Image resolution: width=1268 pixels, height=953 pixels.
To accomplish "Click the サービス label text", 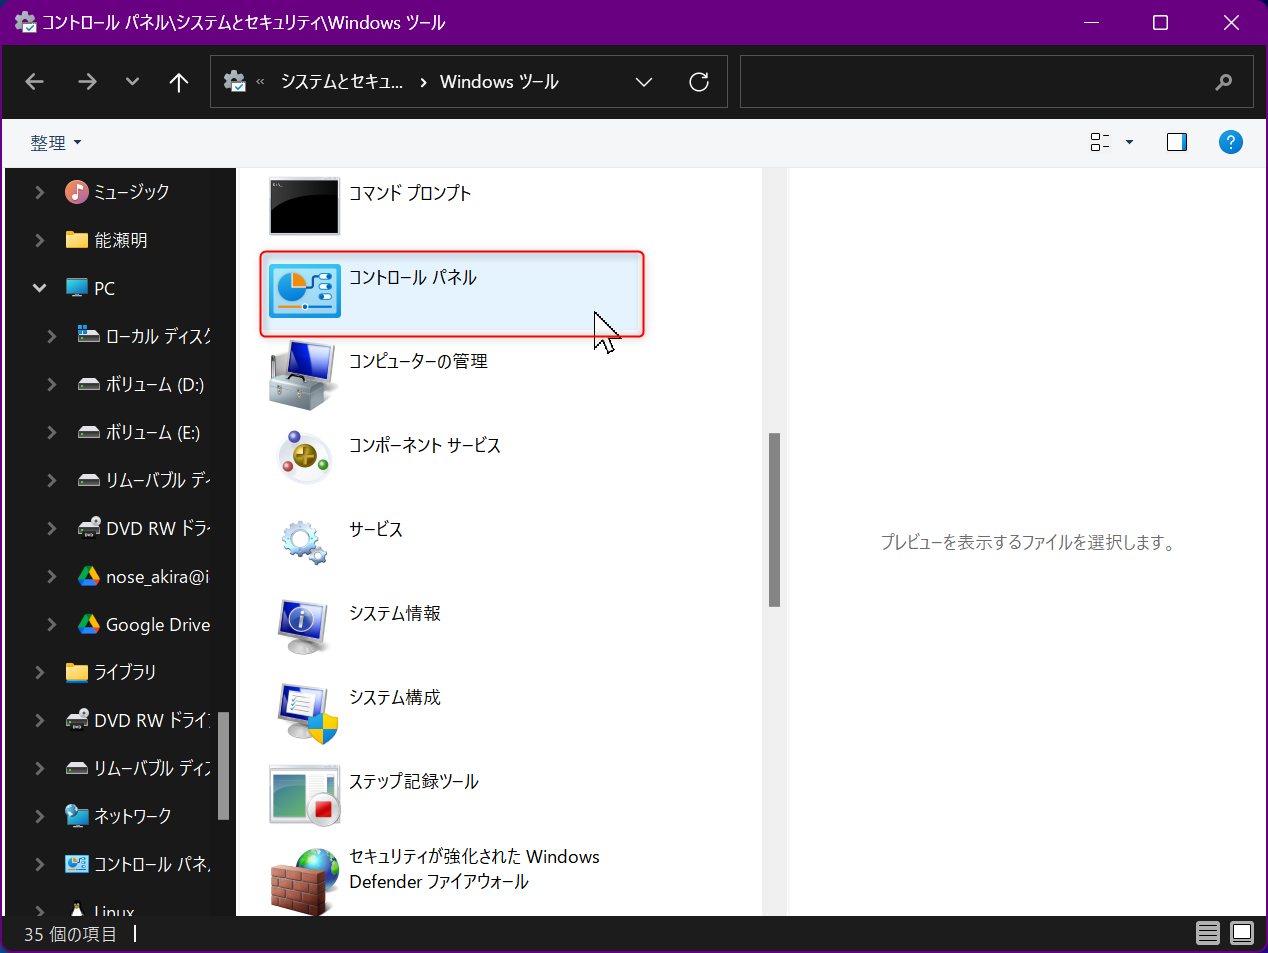I will click(376, 529).
